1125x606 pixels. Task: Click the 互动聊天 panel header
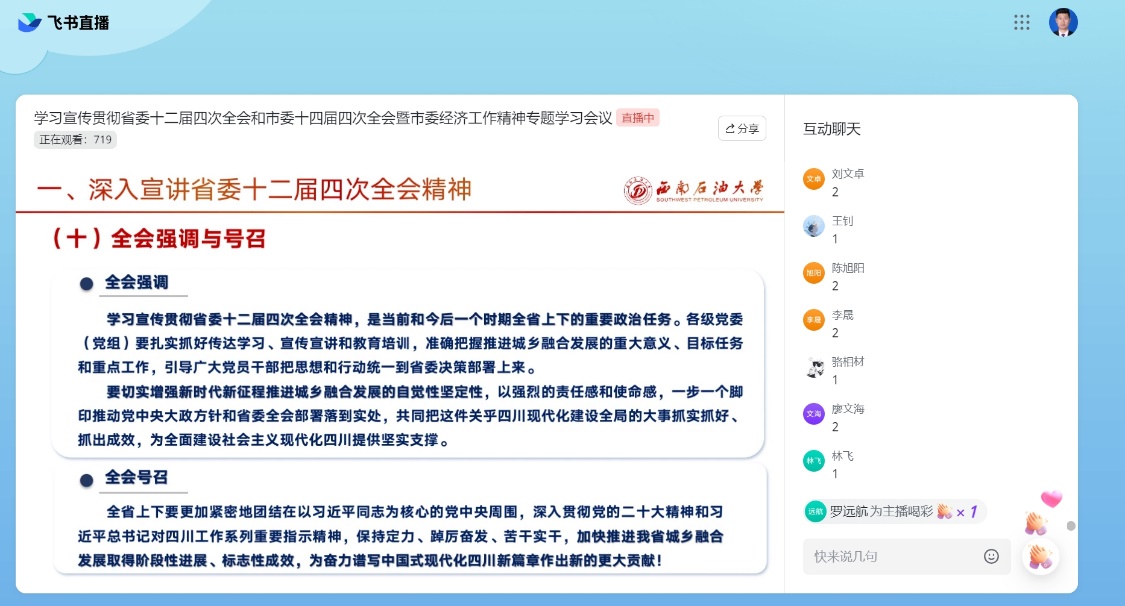[x=832, y=129]
